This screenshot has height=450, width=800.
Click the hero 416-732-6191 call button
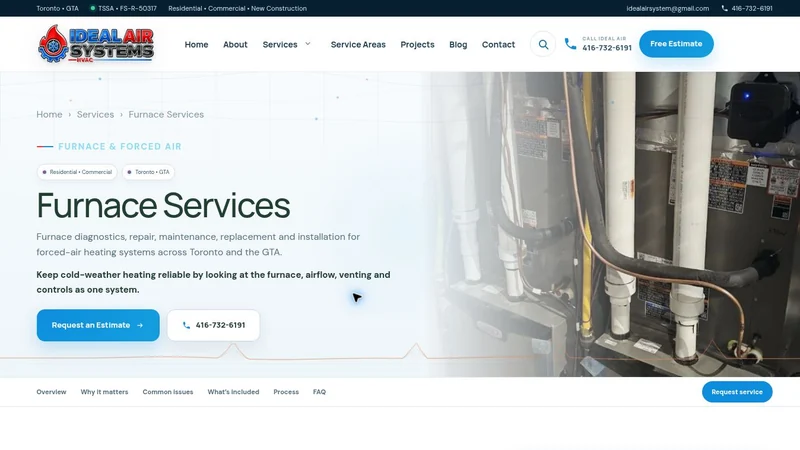click(x=213, y=325)
